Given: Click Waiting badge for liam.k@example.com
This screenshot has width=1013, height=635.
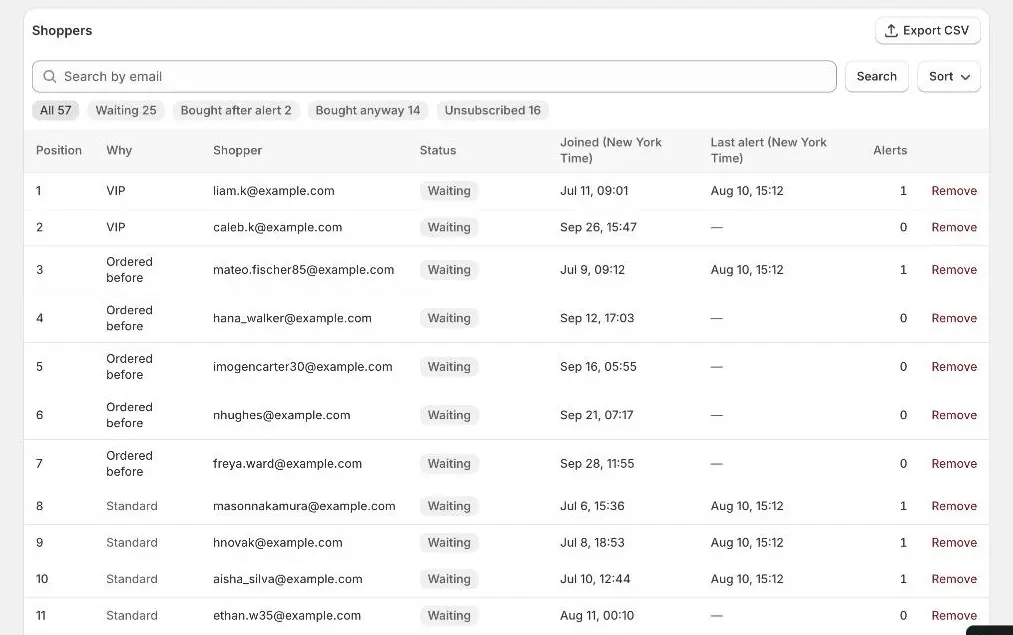Looking at the screenshot, I should click(x=449, y=191).
